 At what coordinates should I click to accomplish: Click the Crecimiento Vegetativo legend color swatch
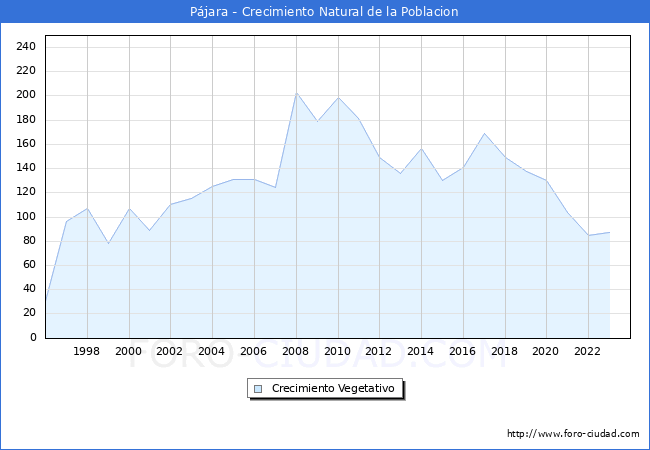(259, 388)
